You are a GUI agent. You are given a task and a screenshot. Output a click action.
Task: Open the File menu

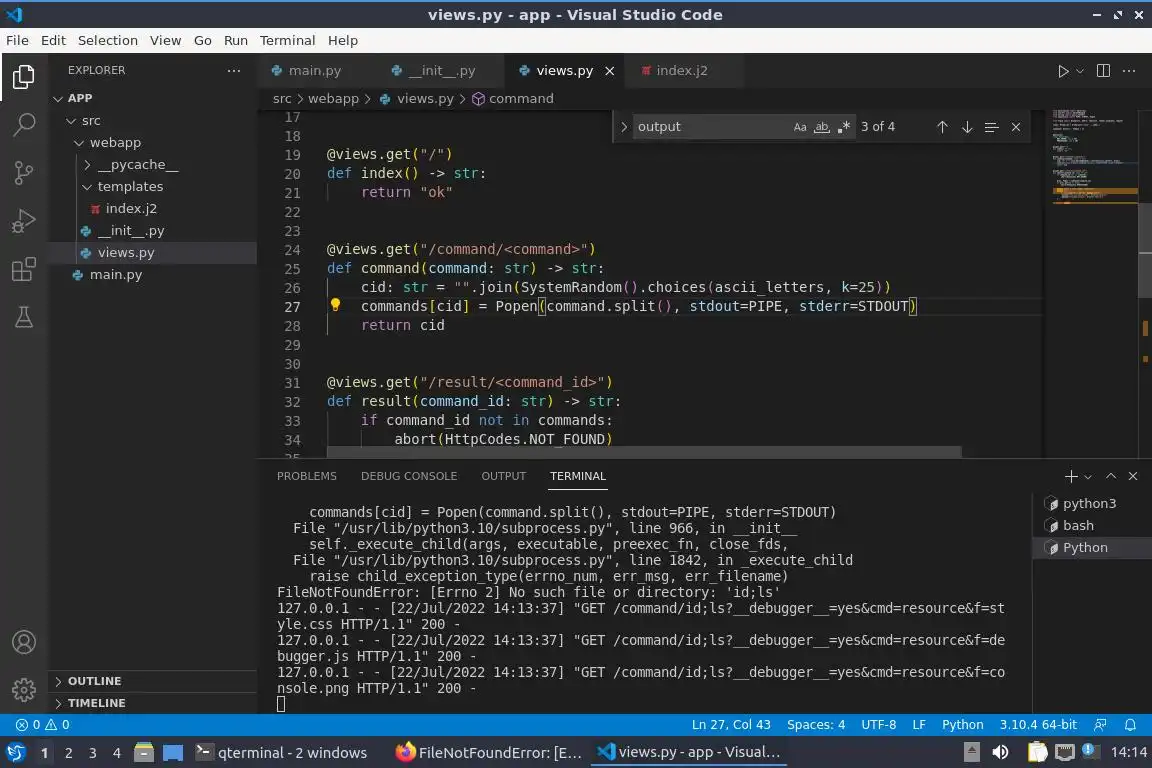(x=18, y=40)
